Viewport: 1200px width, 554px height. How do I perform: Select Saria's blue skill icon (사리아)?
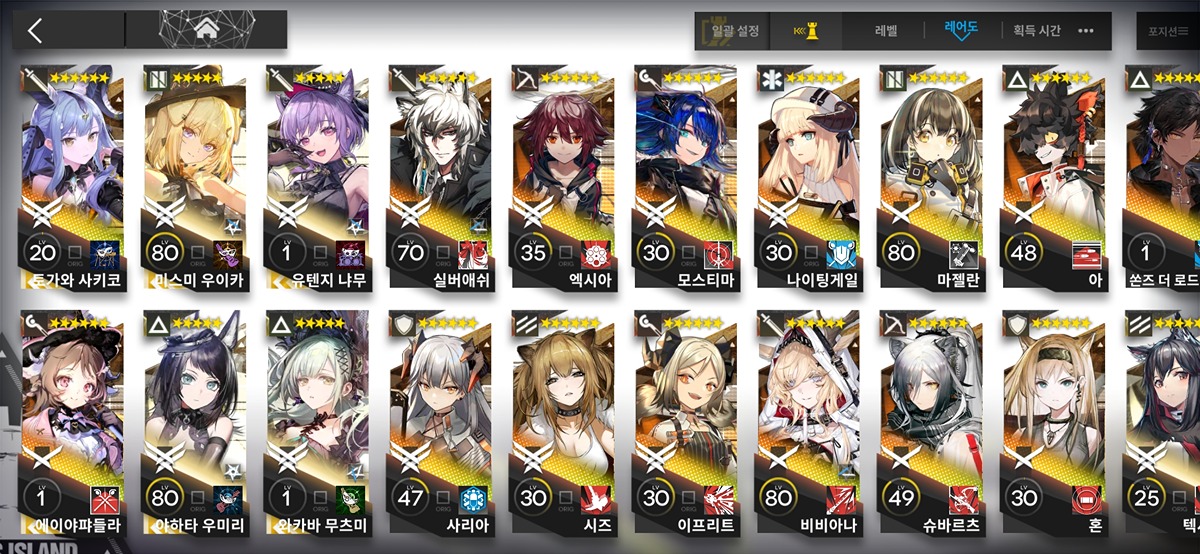tap(472, 498)
